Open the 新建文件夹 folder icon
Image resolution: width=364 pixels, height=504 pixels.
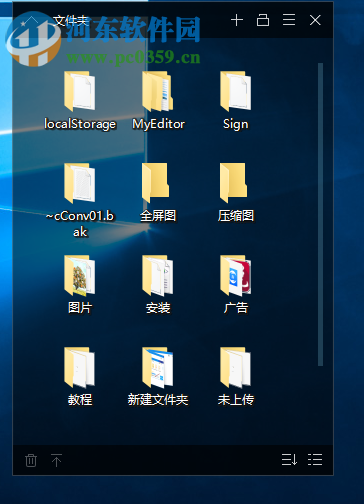(158, 367)
